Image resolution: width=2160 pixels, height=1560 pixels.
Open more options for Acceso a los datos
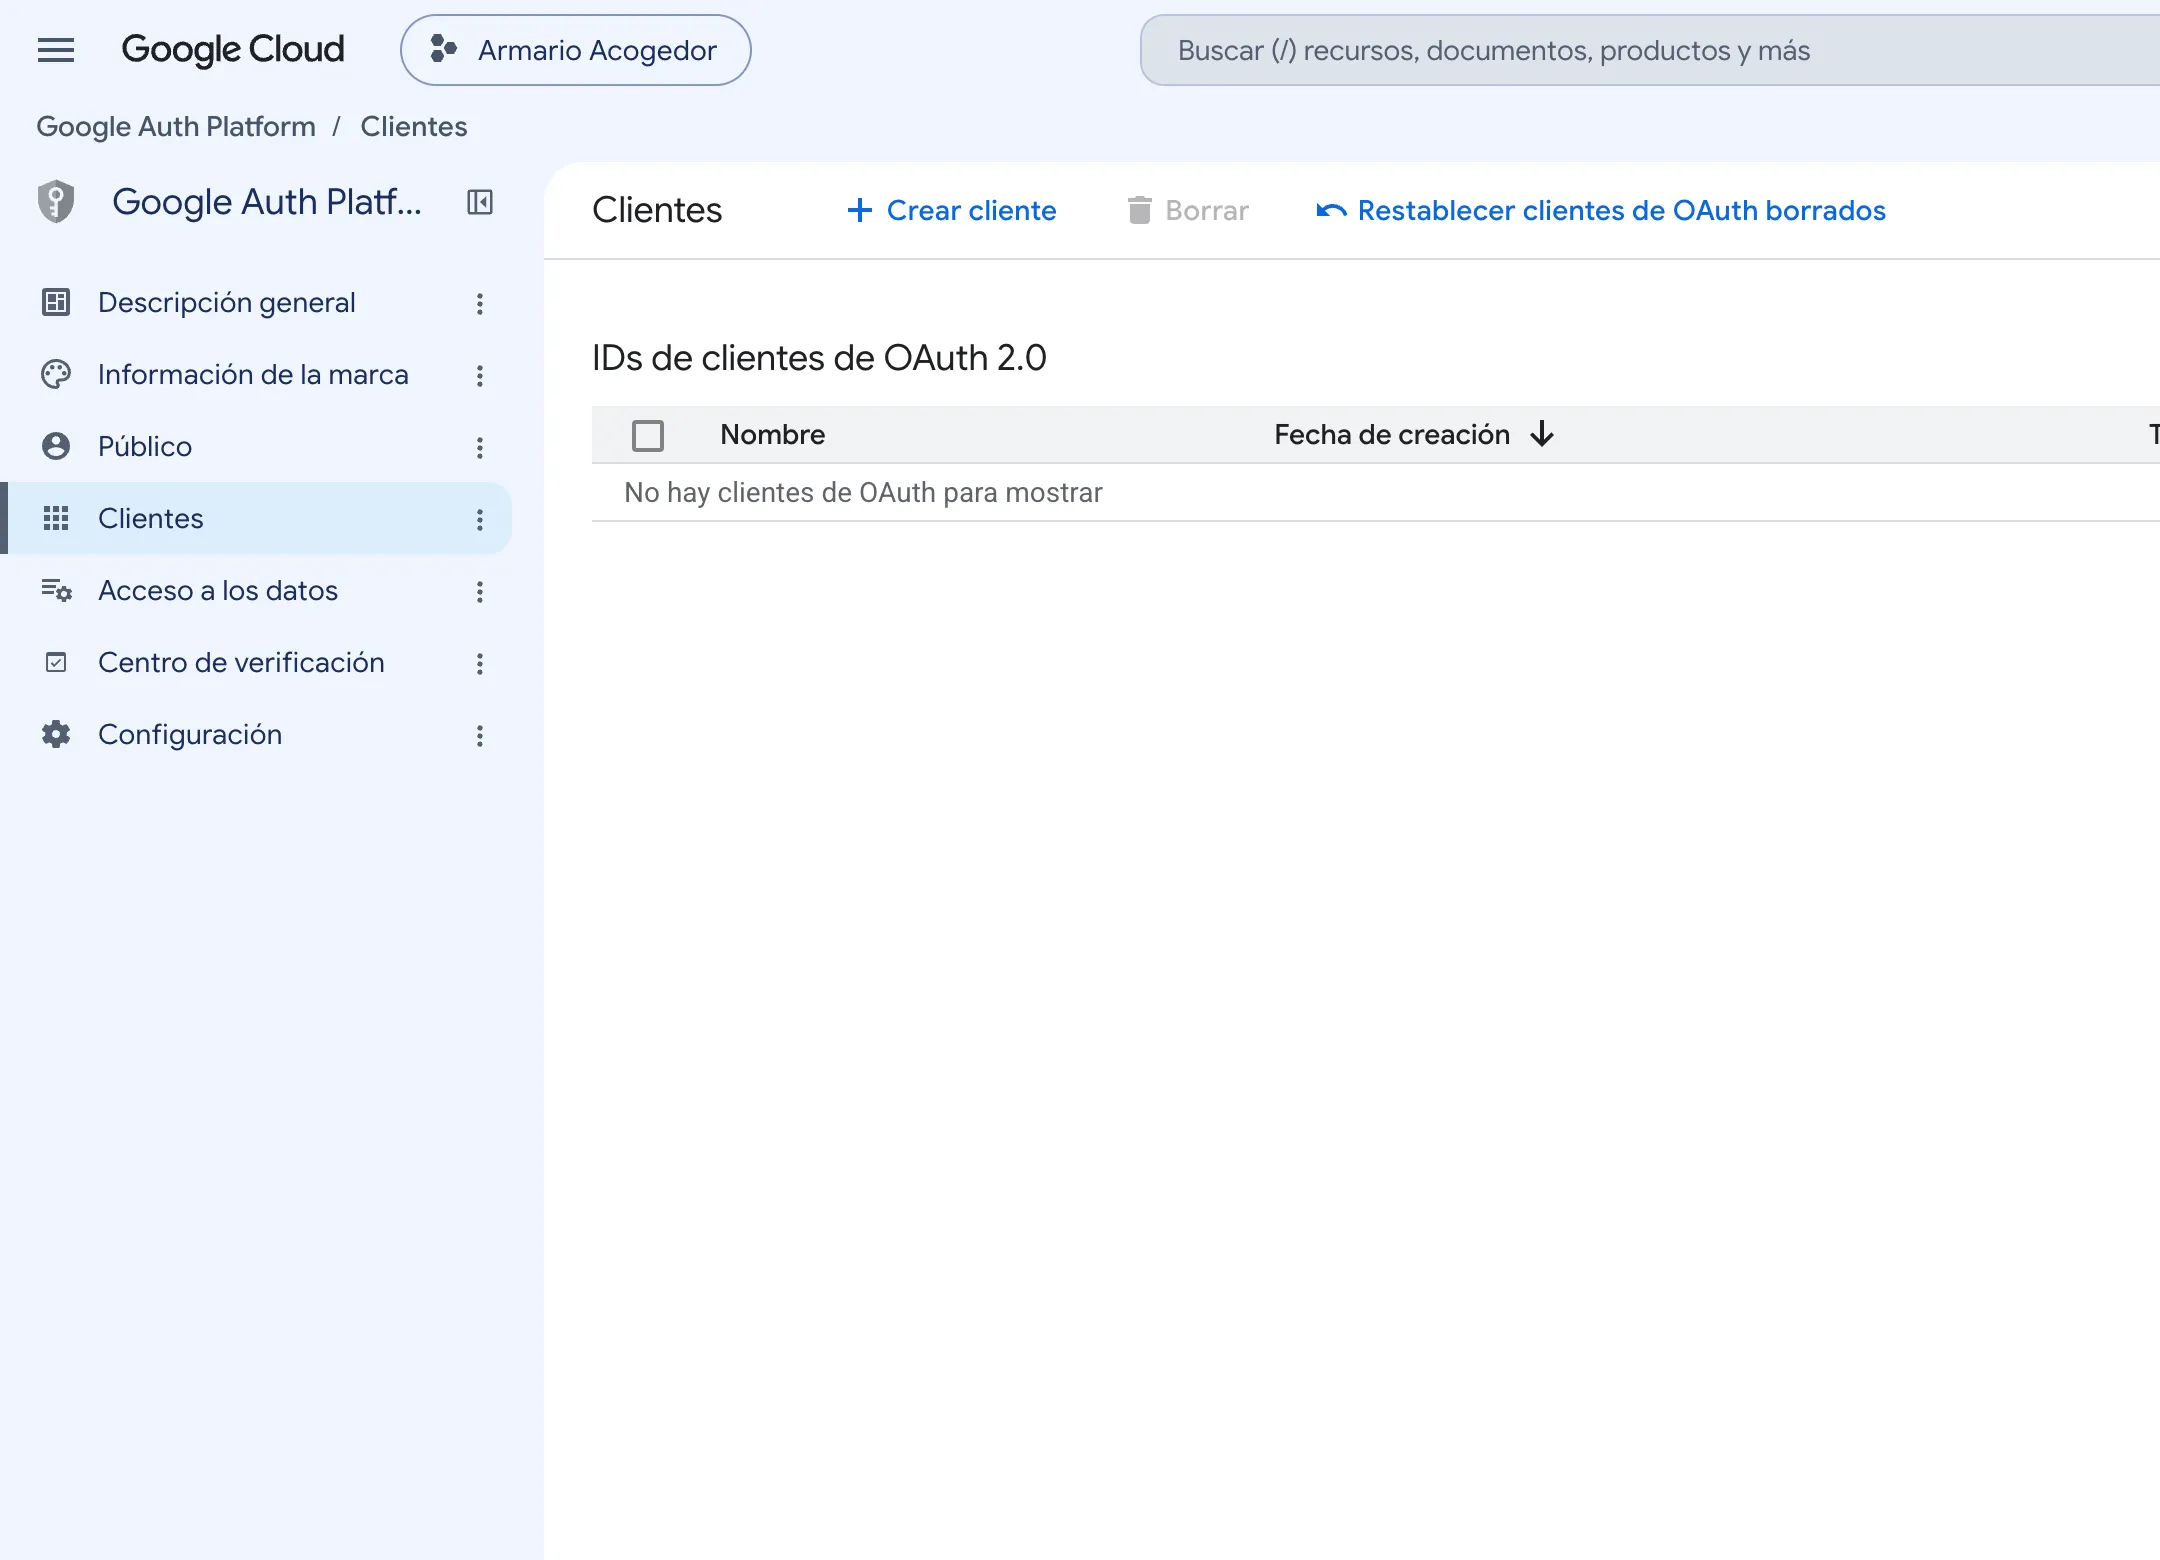[x=480, y=591]
